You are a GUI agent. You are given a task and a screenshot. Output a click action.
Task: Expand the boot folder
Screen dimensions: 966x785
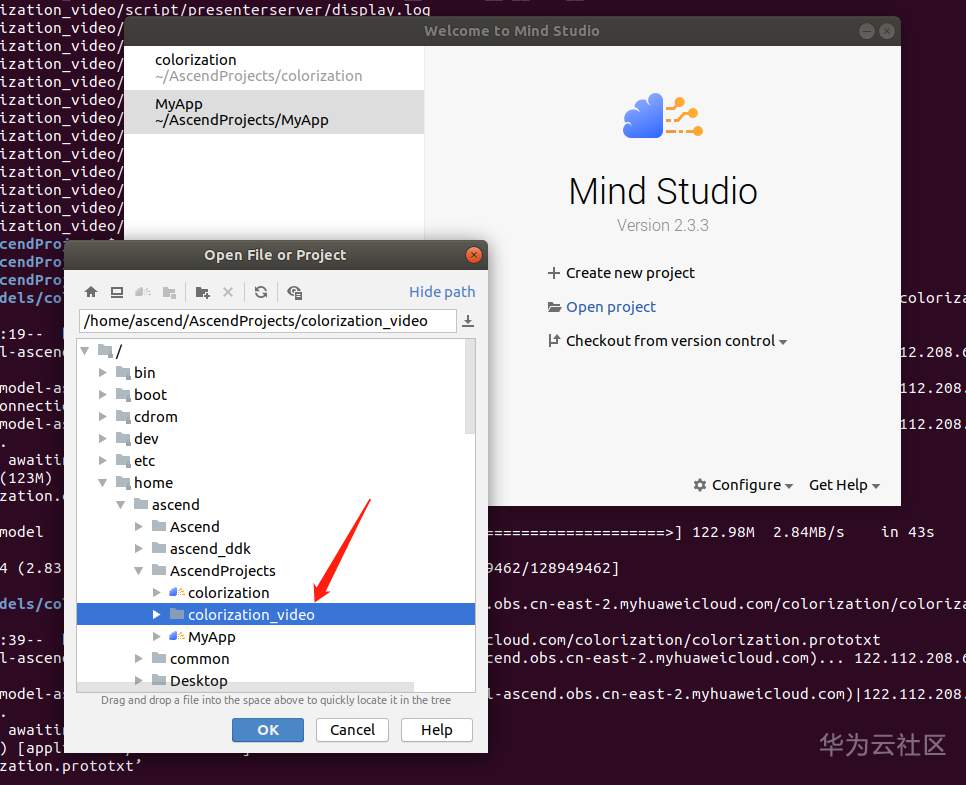(x=103, y=395)
